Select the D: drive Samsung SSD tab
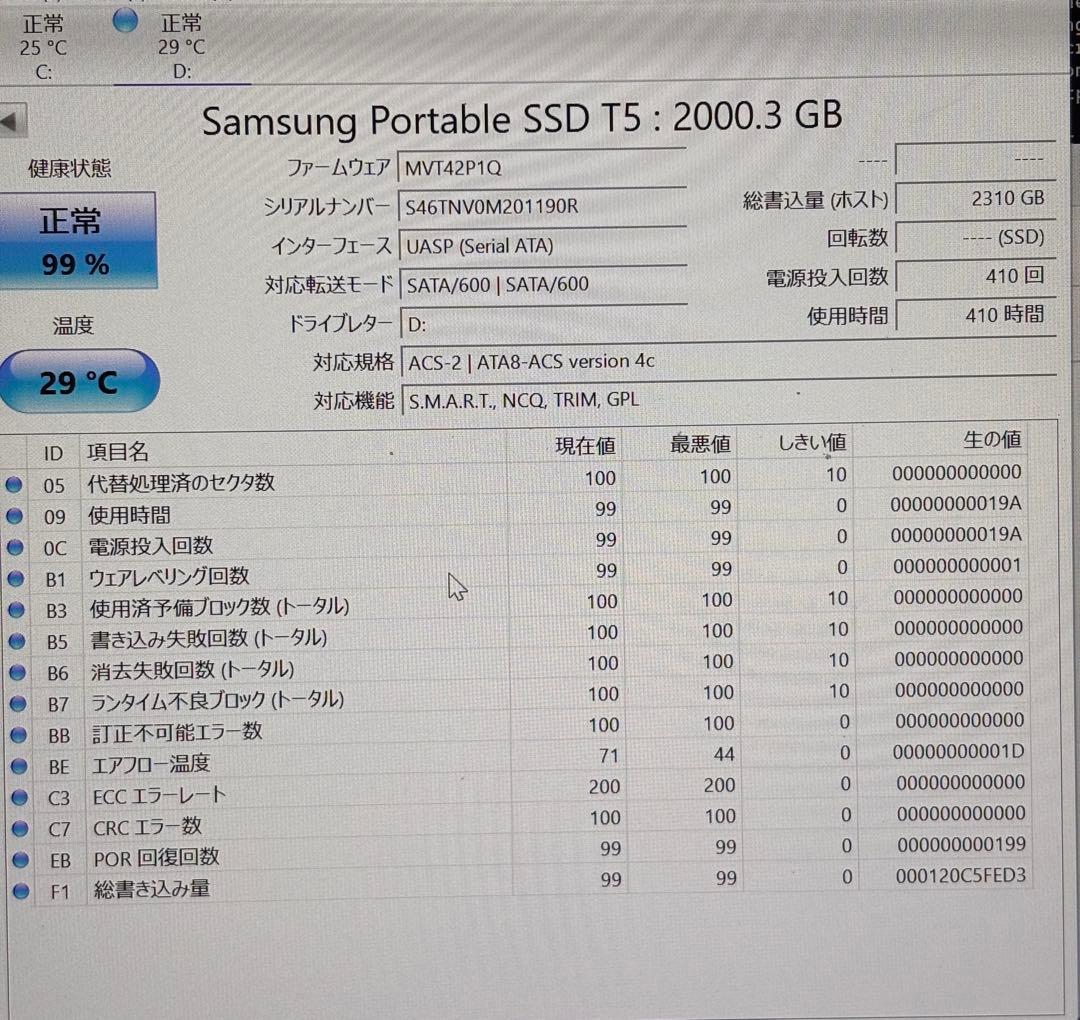Screen dimensions: 1080x1020 180,45
